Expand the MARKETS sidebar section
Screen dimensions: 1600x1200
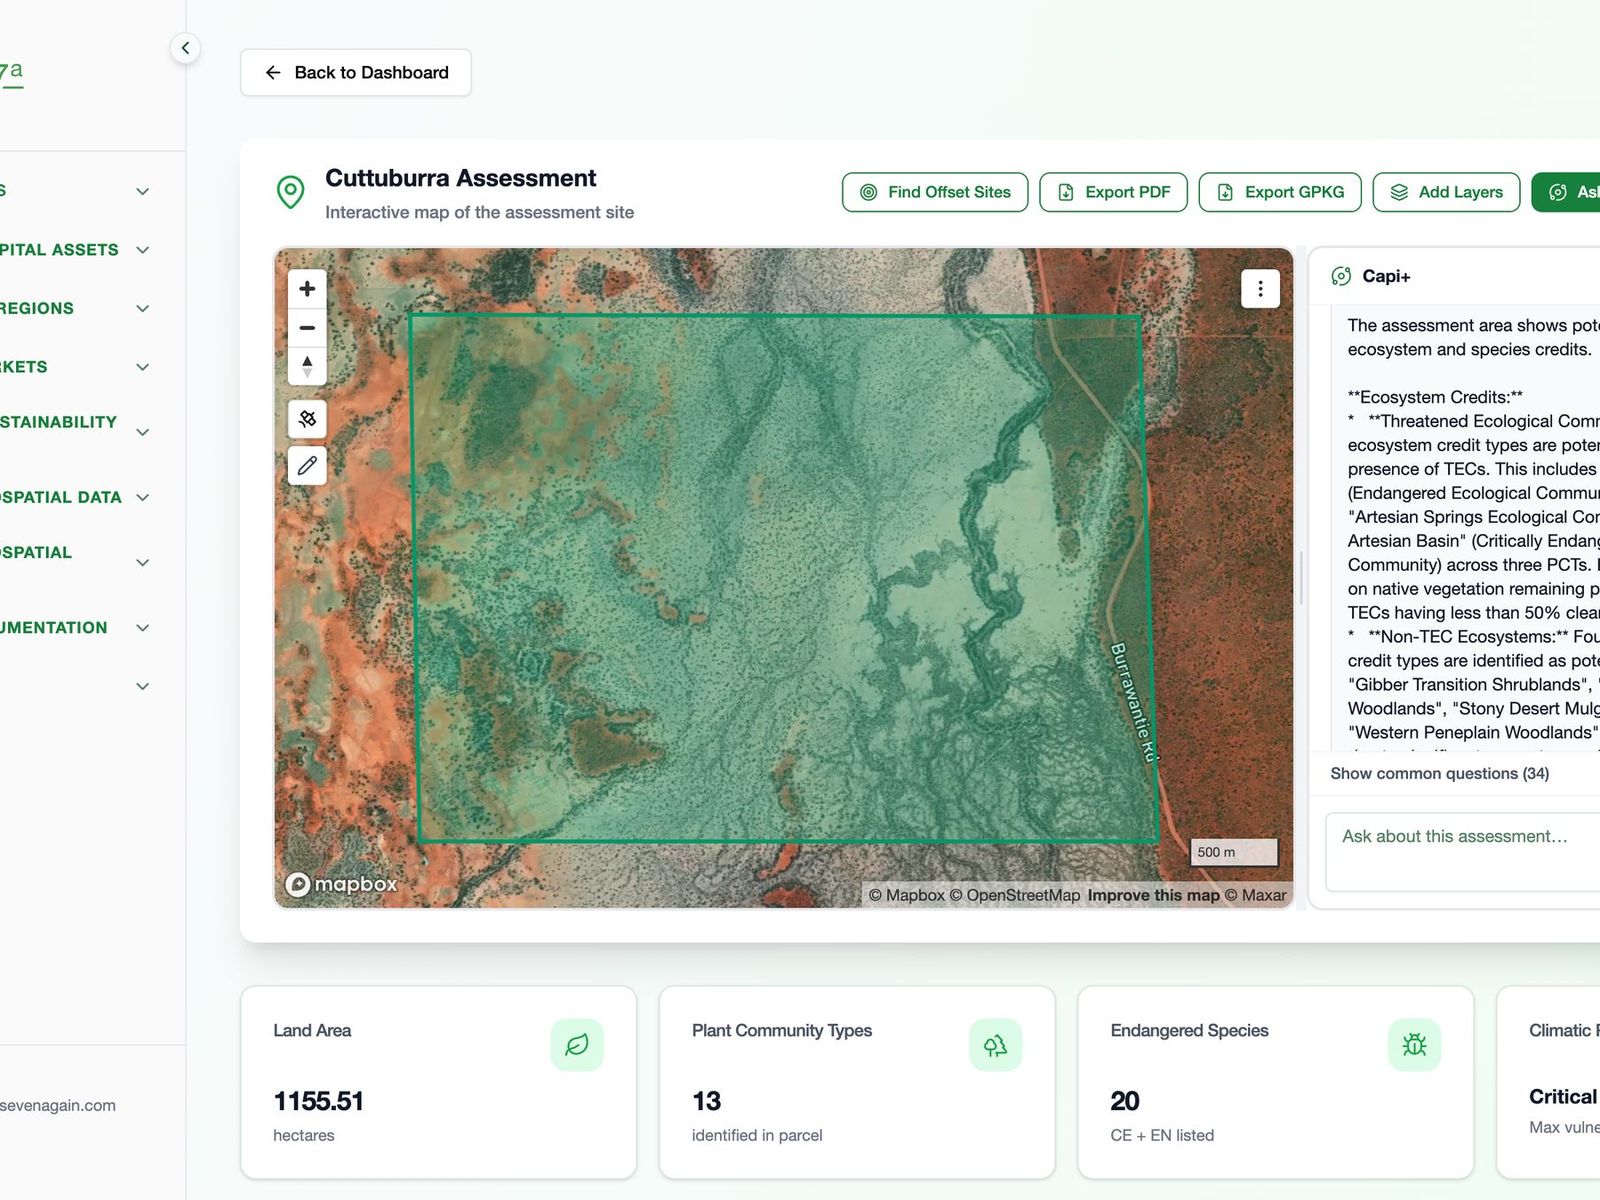pos(75,367)
